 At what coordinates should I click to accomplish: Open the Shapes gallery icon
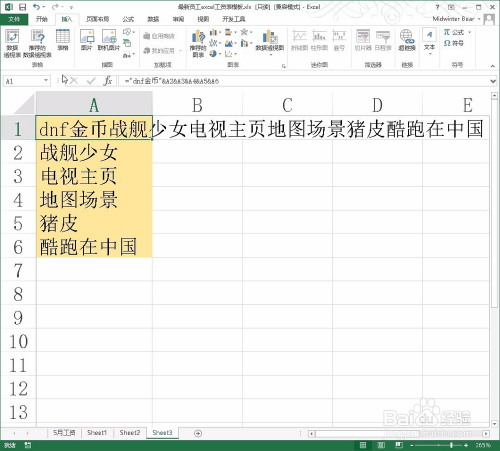point(128,32)
